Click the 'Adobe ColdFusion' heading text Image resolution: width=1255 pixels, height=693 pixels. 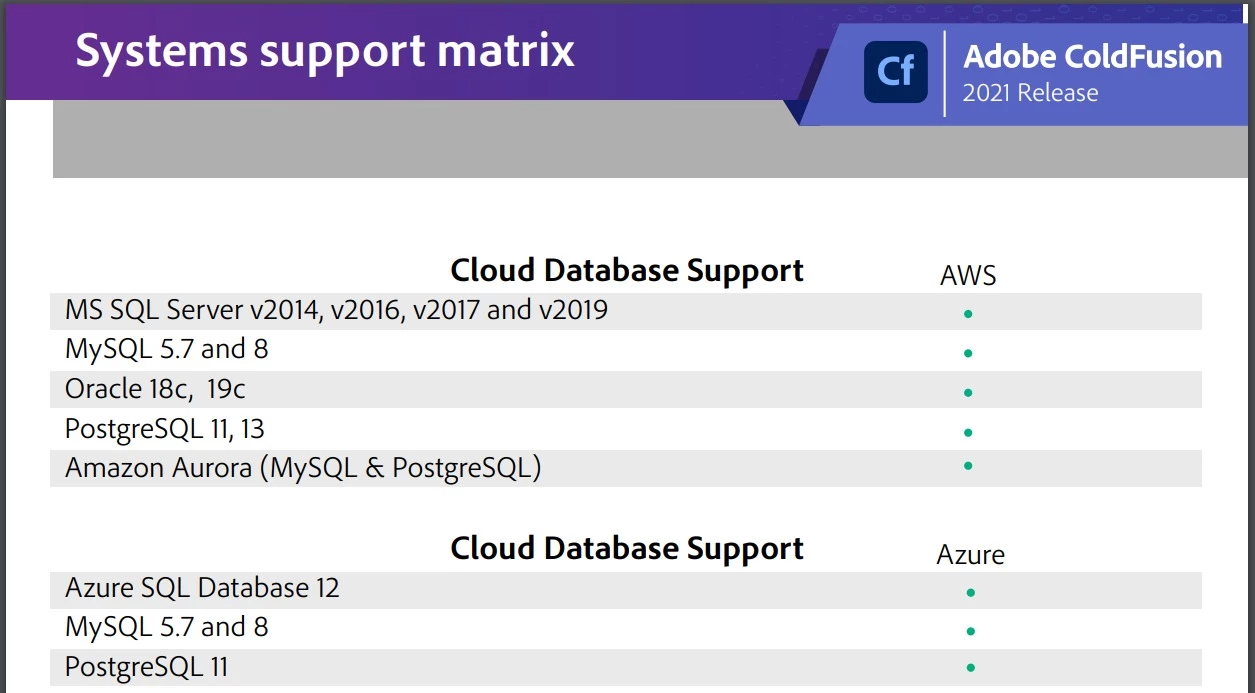click(x=1092, y=56)
